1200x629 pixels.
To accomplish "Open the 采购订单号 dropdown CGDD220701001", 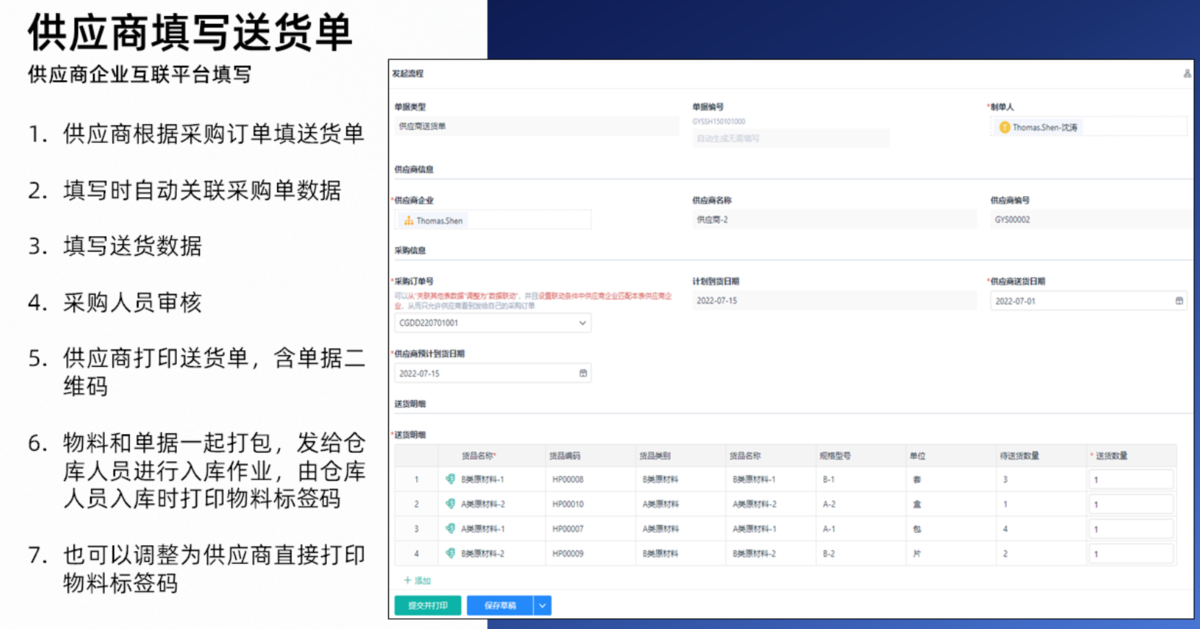I will (x=493, y=323).
